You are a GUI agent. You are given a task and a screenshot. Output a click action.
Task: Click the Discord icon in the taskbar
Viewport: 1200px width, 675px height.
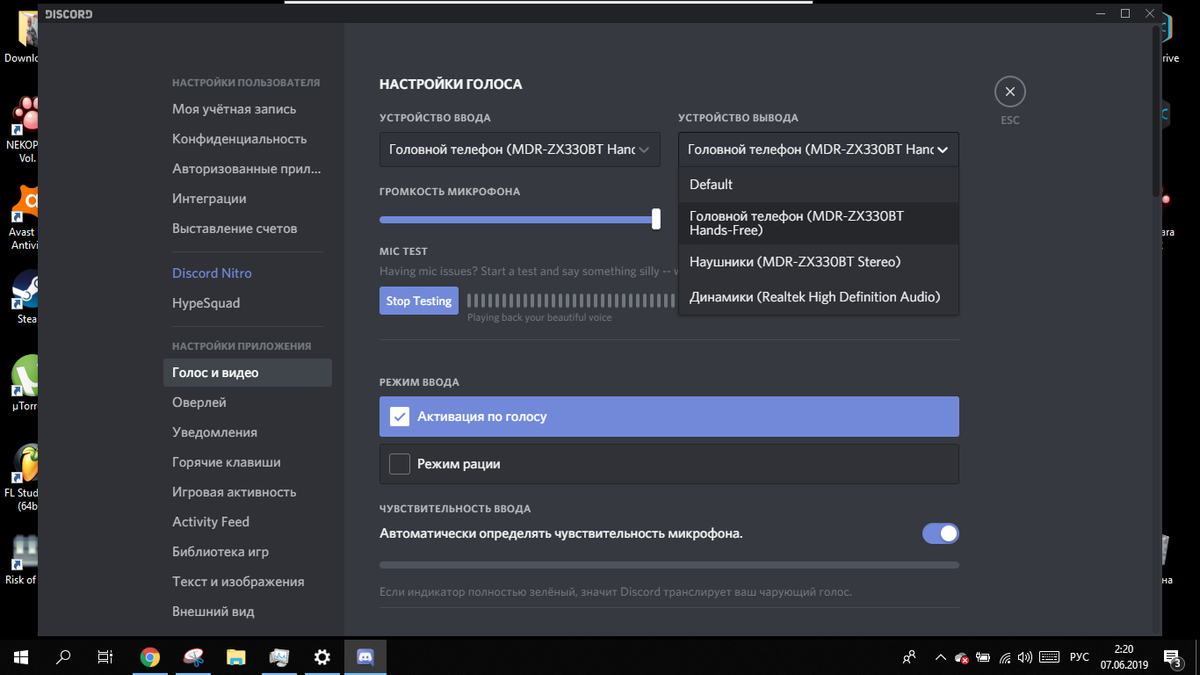365,657
